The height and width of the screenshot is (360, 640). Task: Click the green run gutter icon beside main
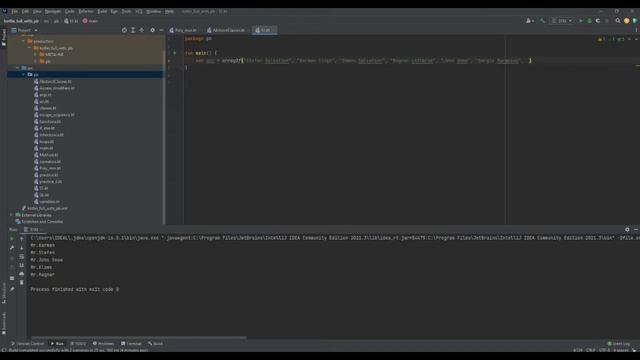(175, 53)
